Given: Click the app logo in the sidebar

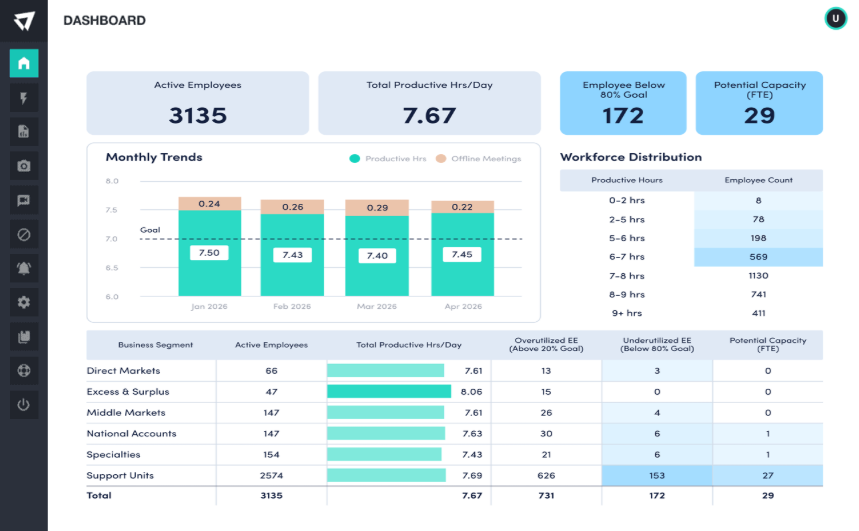Looking at the screenshot, I should coord(24,21).
